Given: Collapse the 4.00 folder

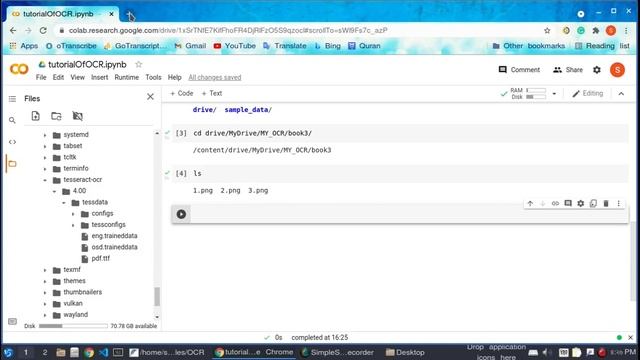Looking at the screenshot, I should click(x=54, y=191).
